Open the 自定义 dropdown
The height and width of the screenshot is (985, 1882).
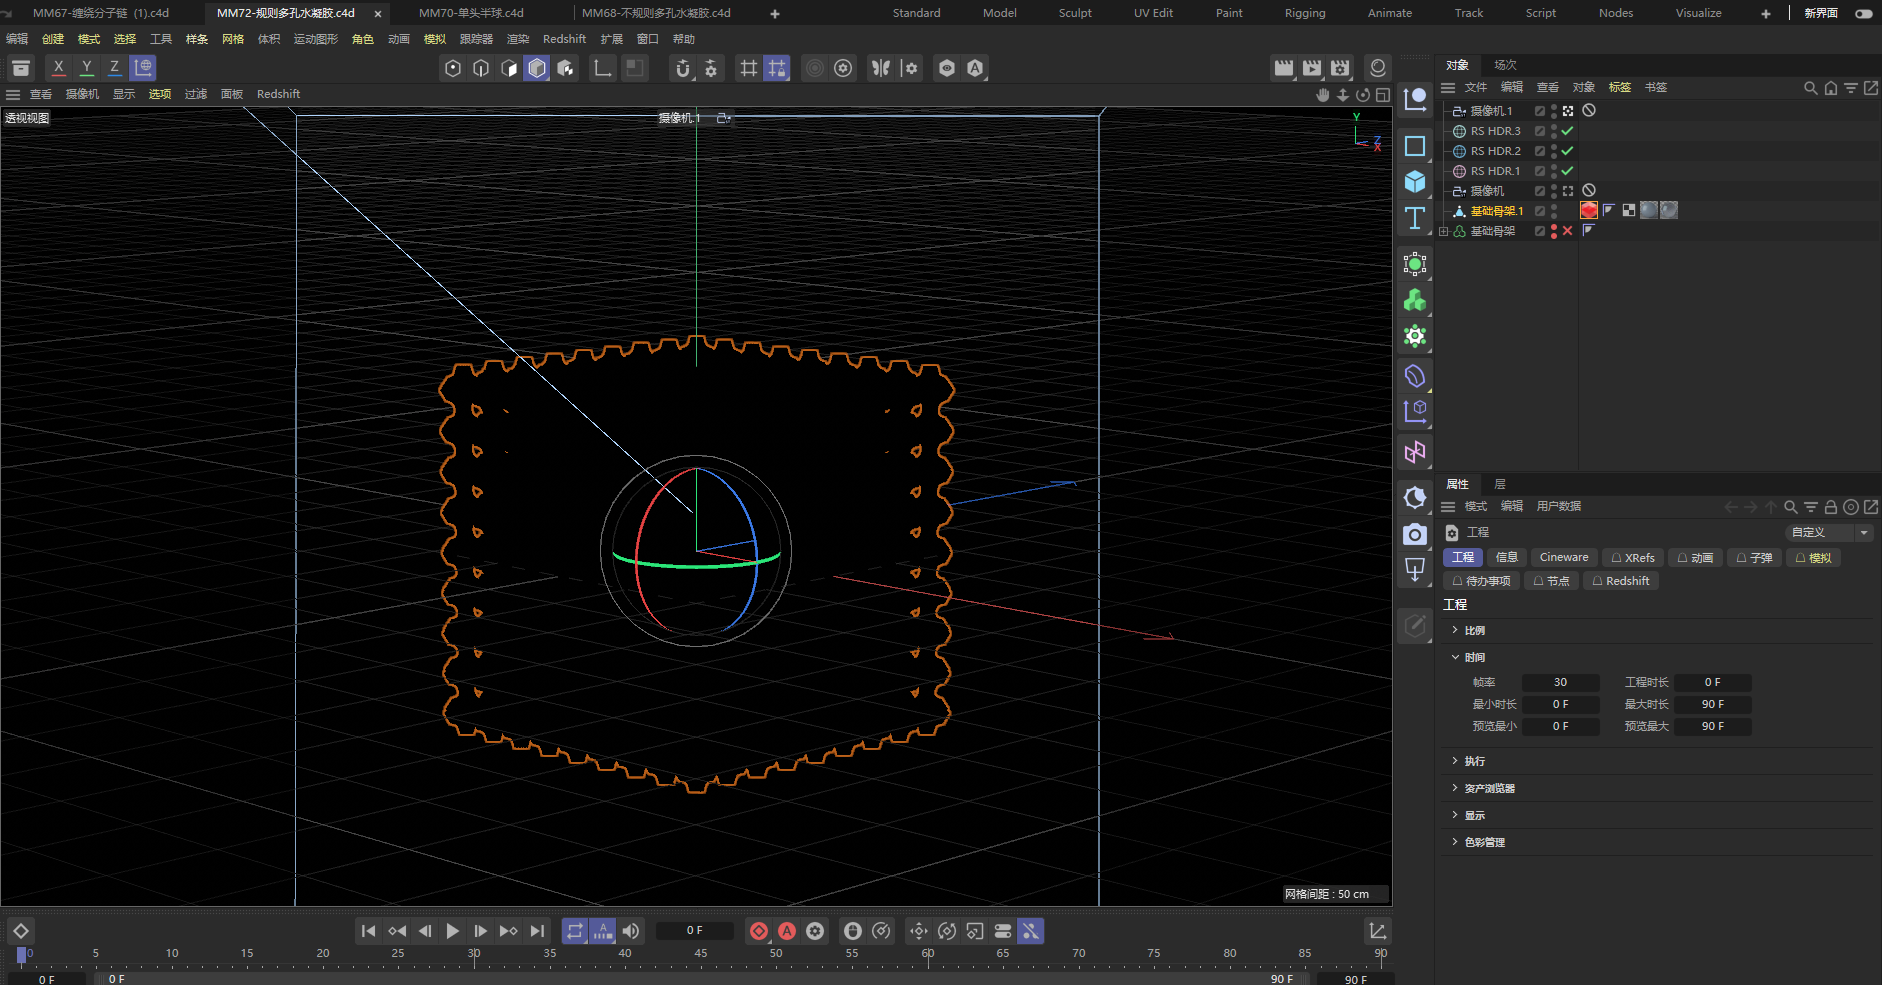coord(1829,533)
